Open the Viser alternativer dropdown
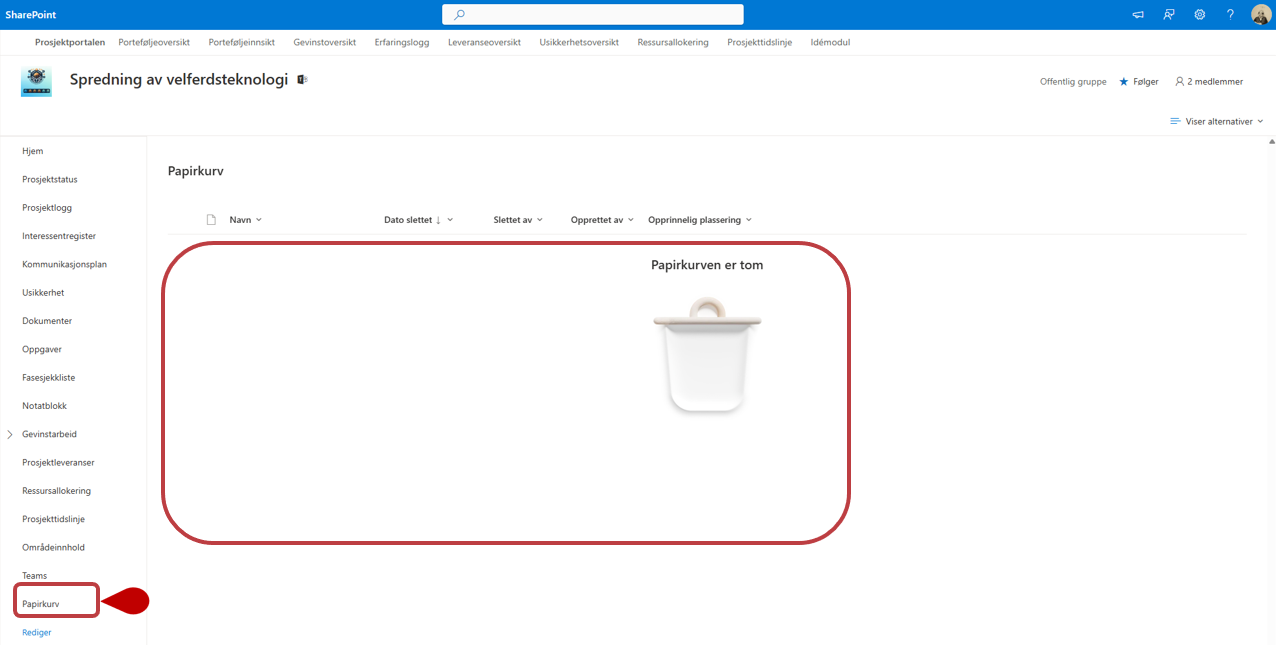 pyautogui.click(x=1216, y=121)
